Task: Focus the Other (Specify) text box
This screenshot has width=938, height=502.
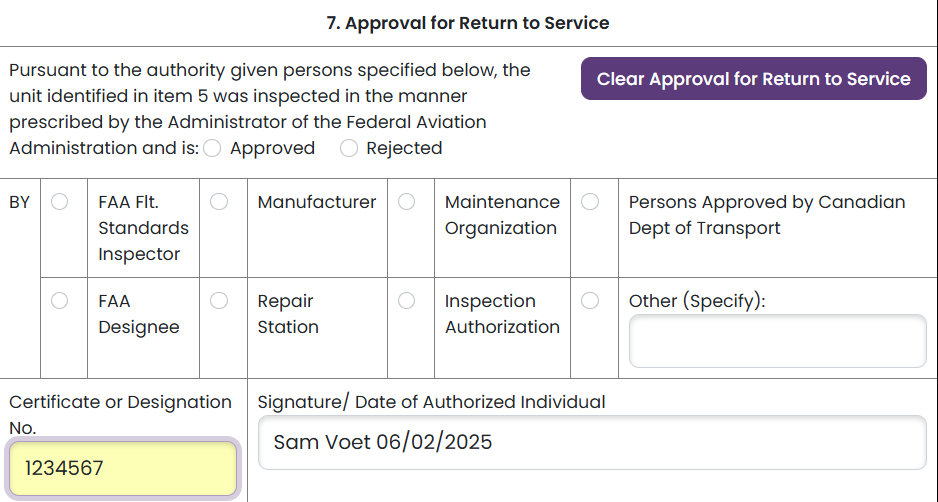Action: click(778, 341)
